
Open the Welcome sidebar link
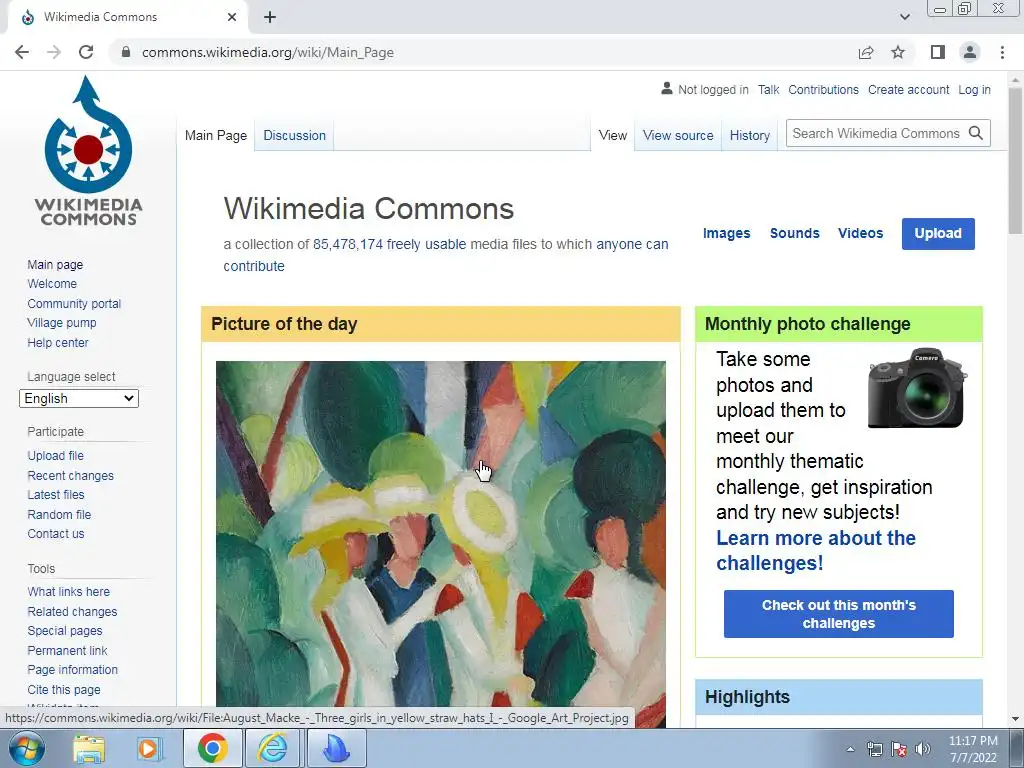coord(52,283)
